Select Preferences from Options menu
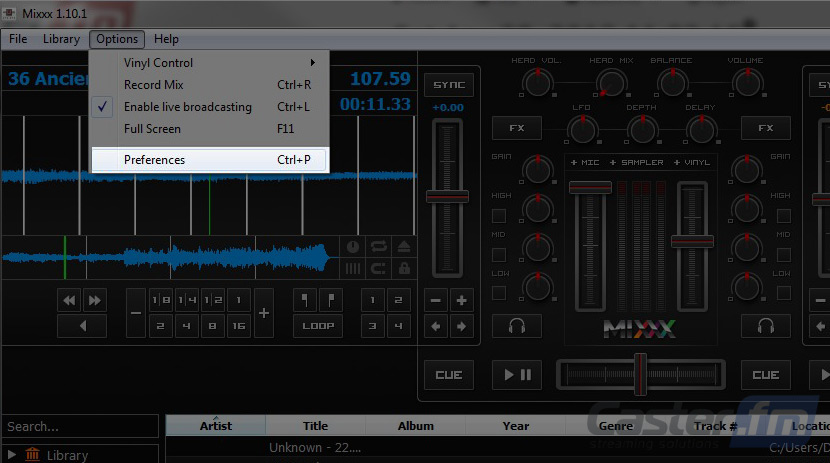This screenshot has height=463, width=830. coord(210,160)
